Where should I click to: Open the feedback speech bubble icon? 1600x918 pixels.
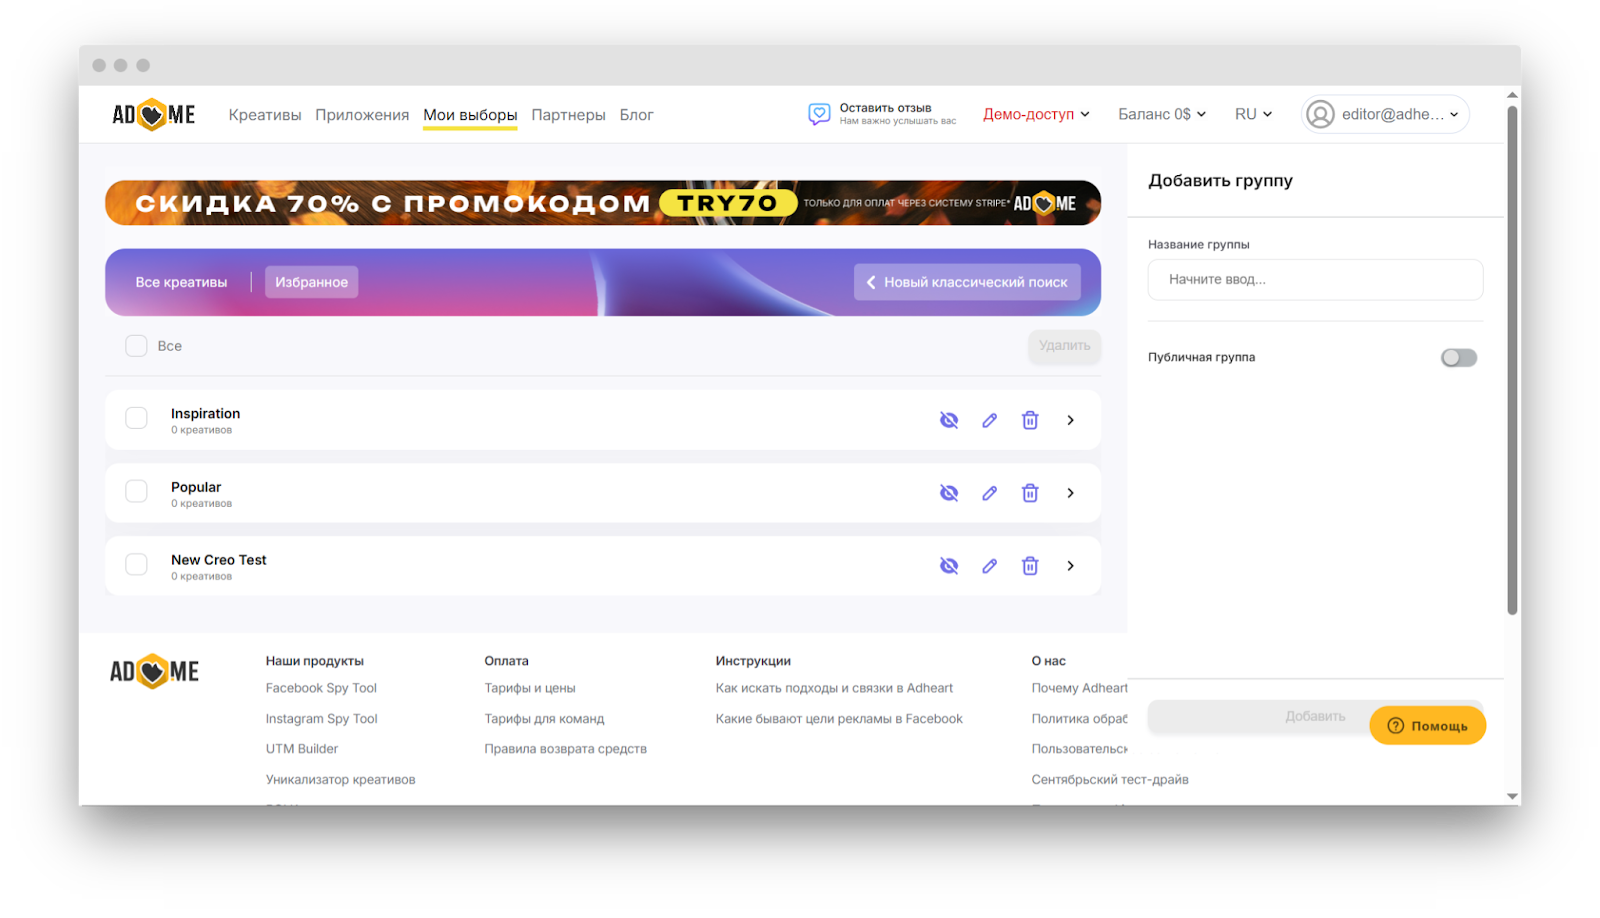(x=818, y=113)
